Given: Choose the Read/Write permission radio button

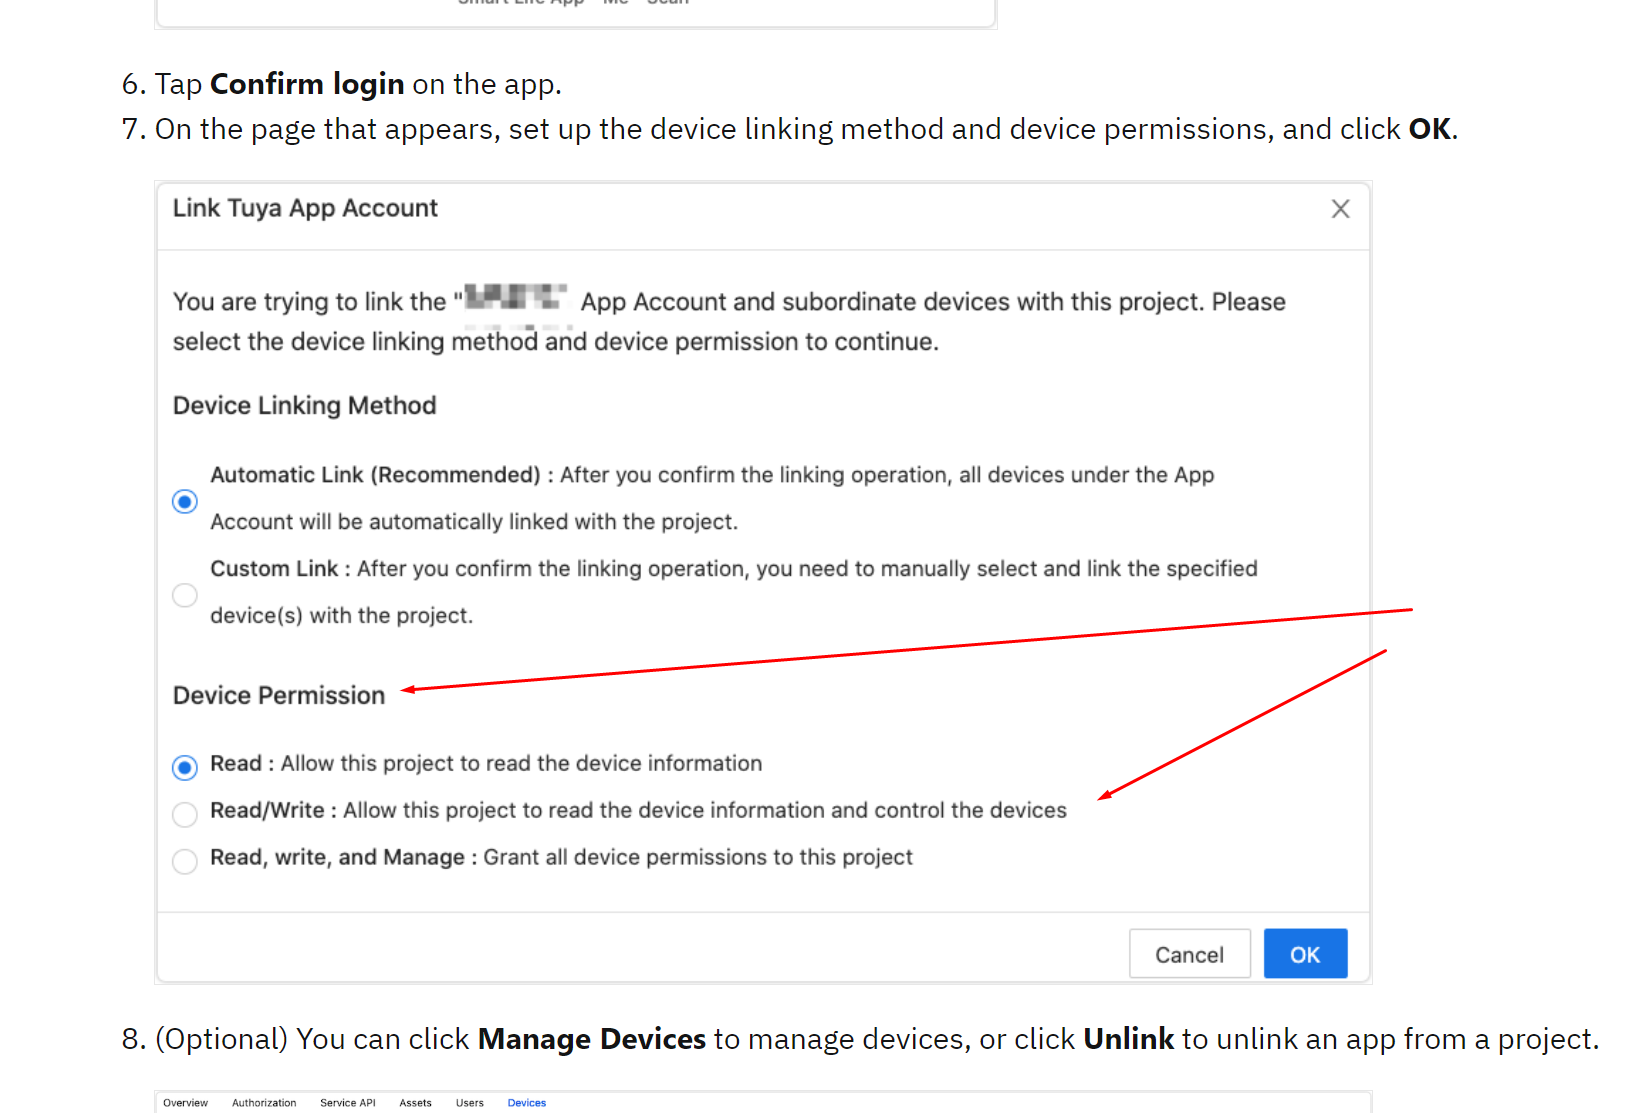Looking at the screenshot, I should (x=185, y=814).
